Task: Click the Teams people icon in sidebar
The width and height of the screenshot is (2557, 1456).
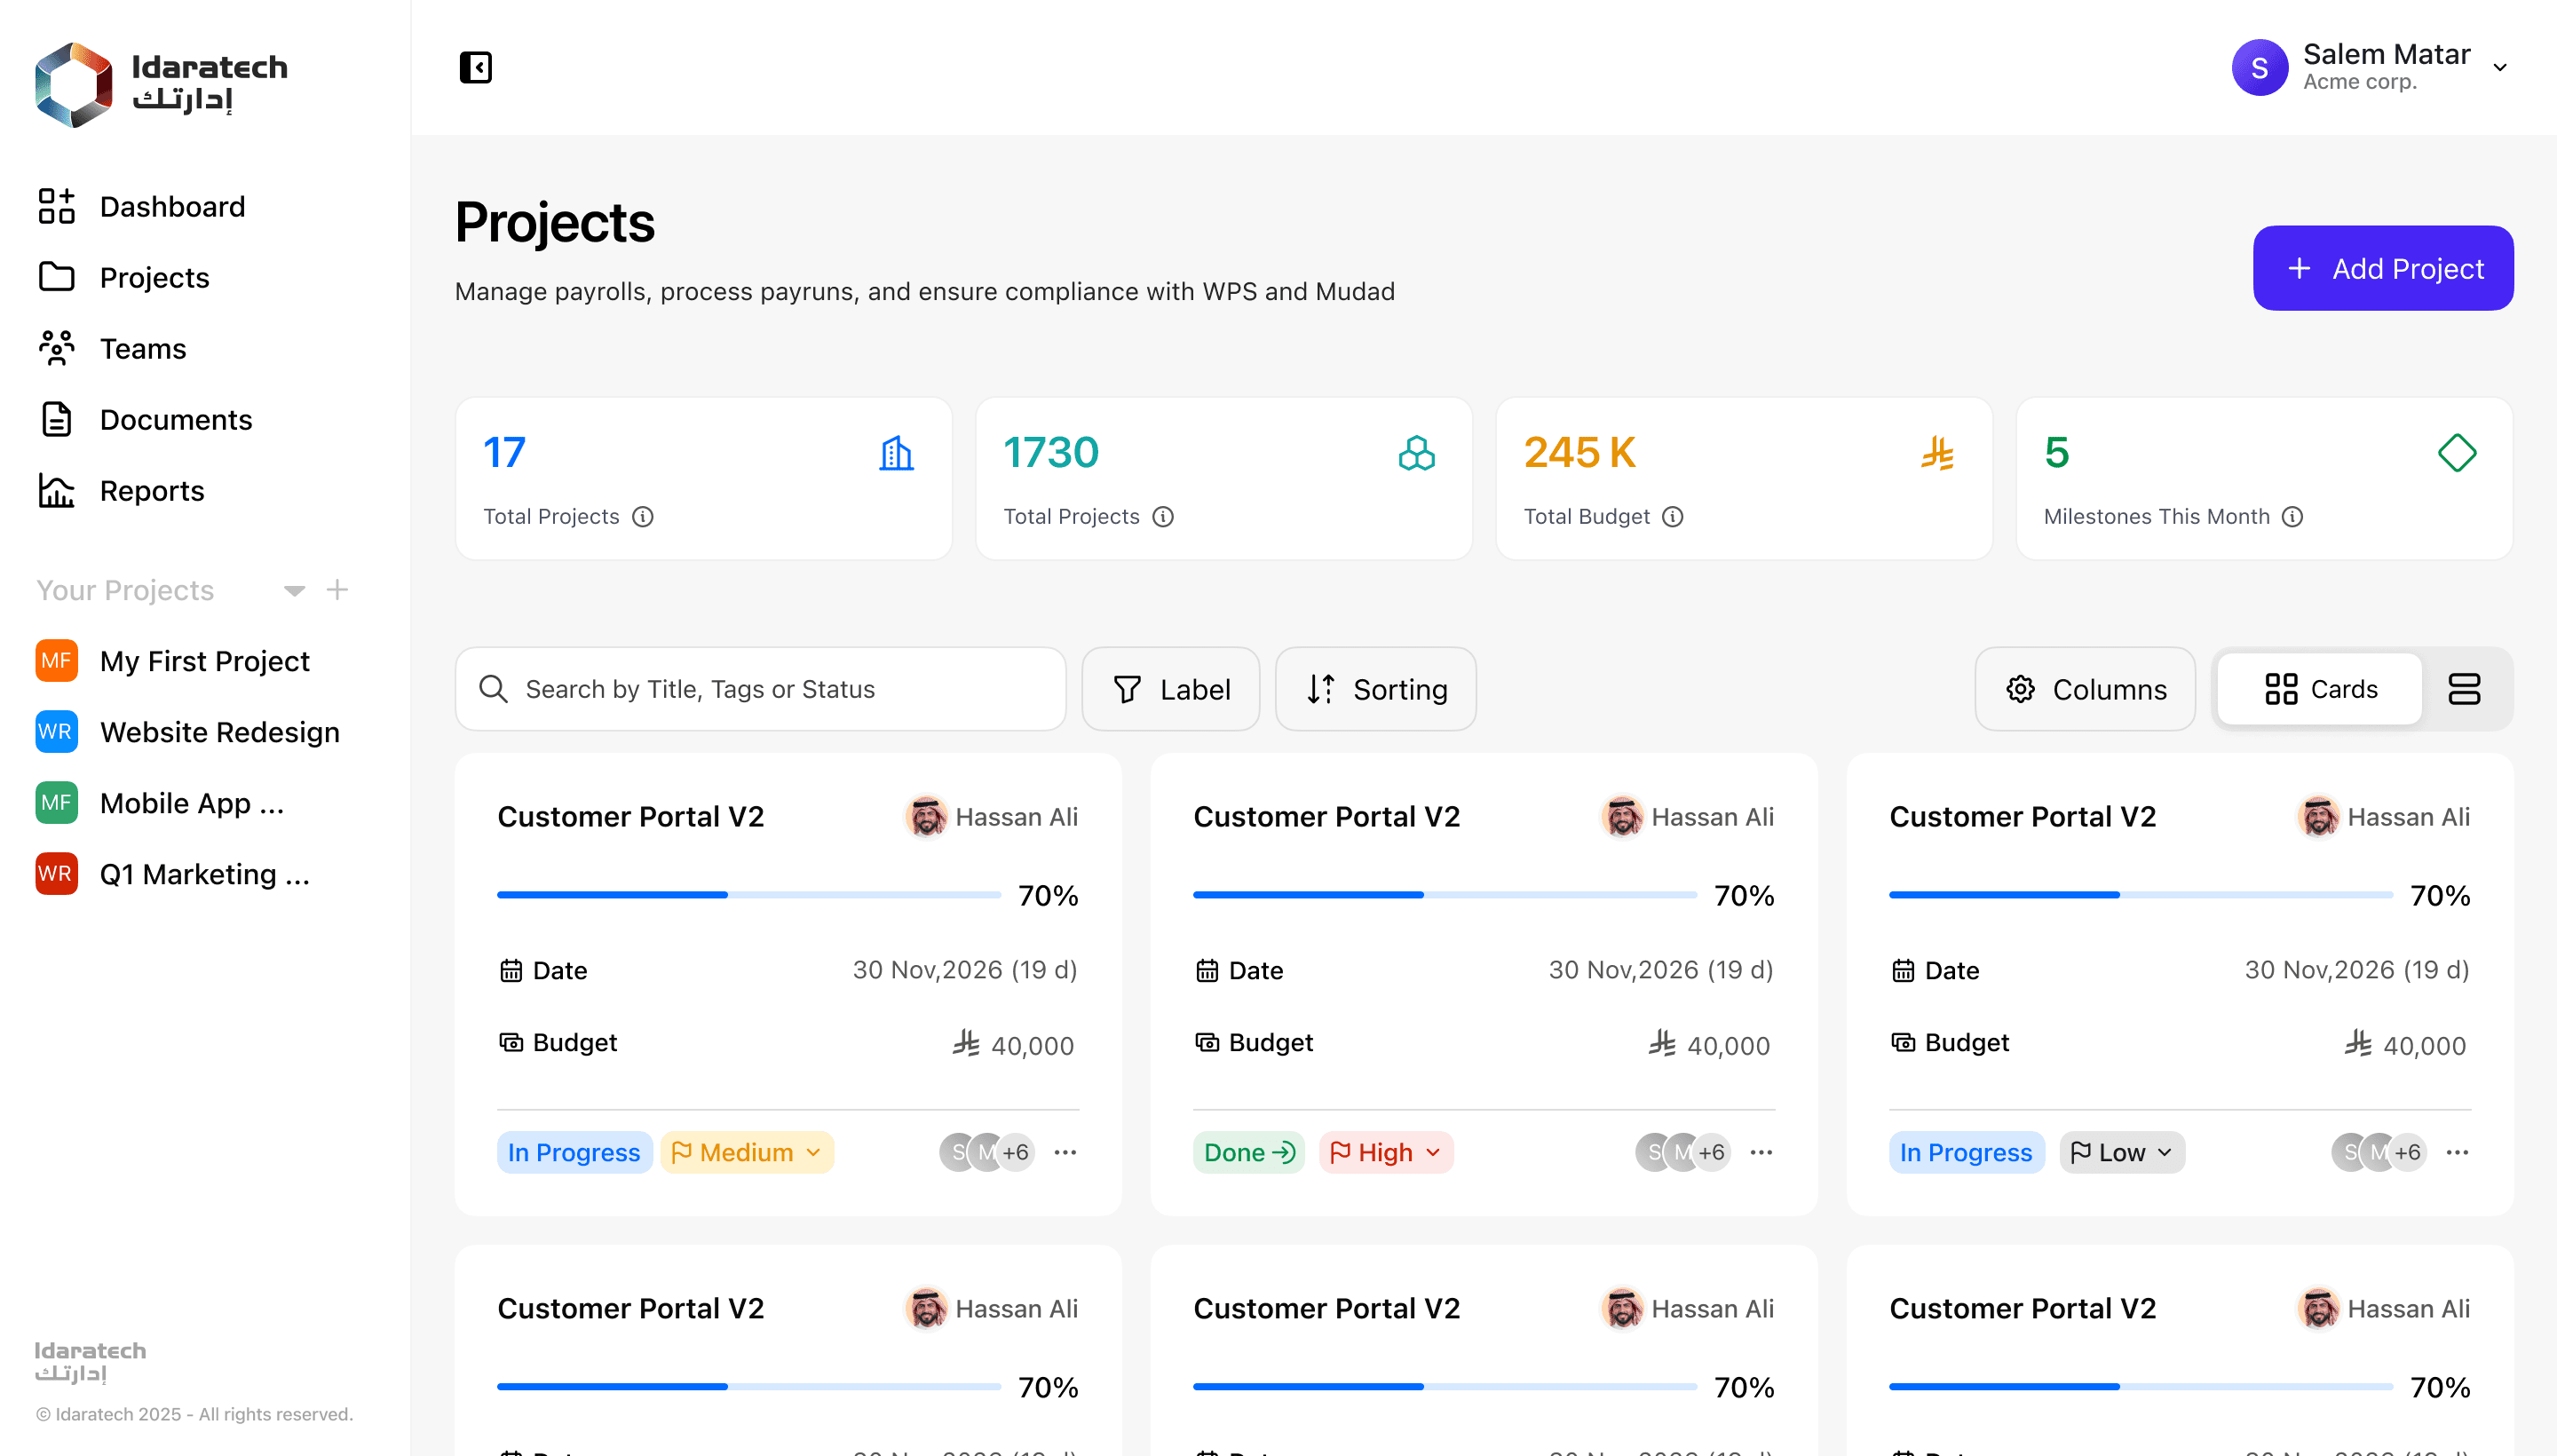Action: pyautogui.click(x=56, y=349)
